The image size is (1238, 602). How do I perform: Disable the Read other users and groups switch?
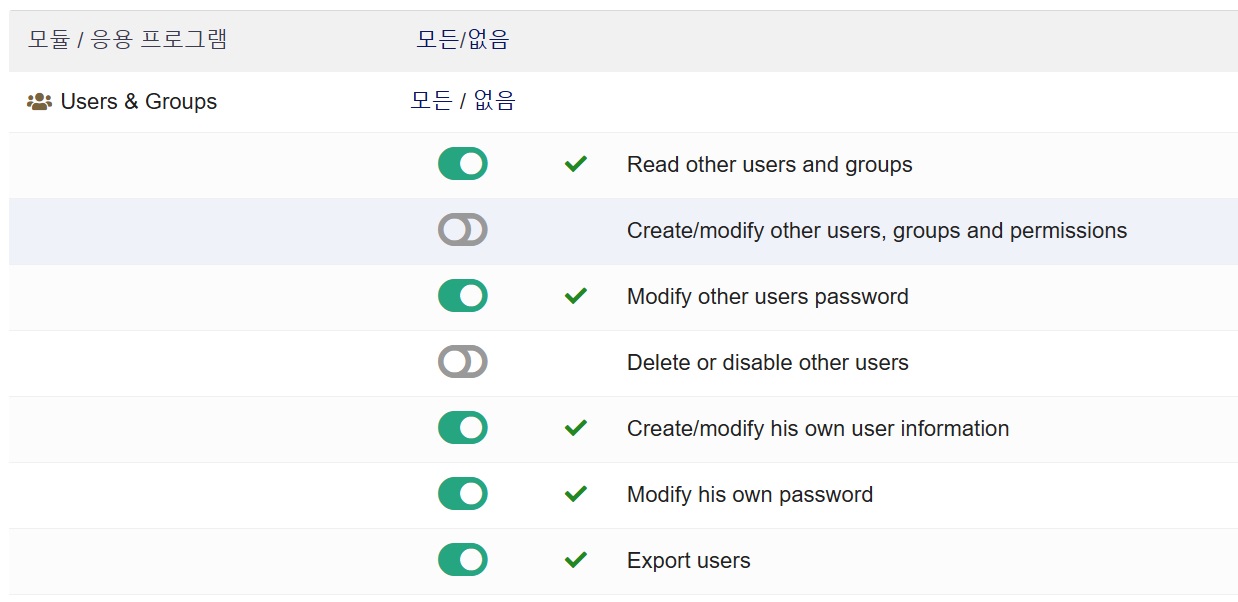point(463,164)
